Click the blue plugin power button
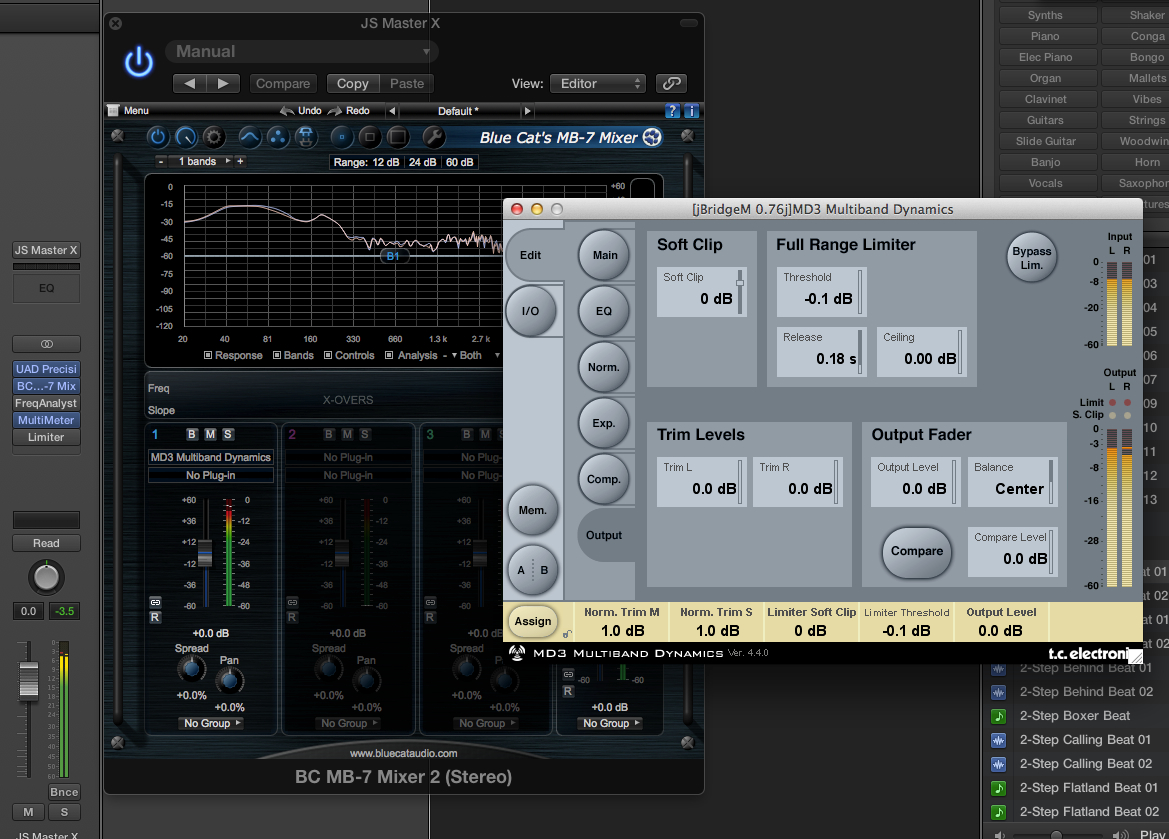Viewport: 1169px width, 839px height. pos(139,62)
